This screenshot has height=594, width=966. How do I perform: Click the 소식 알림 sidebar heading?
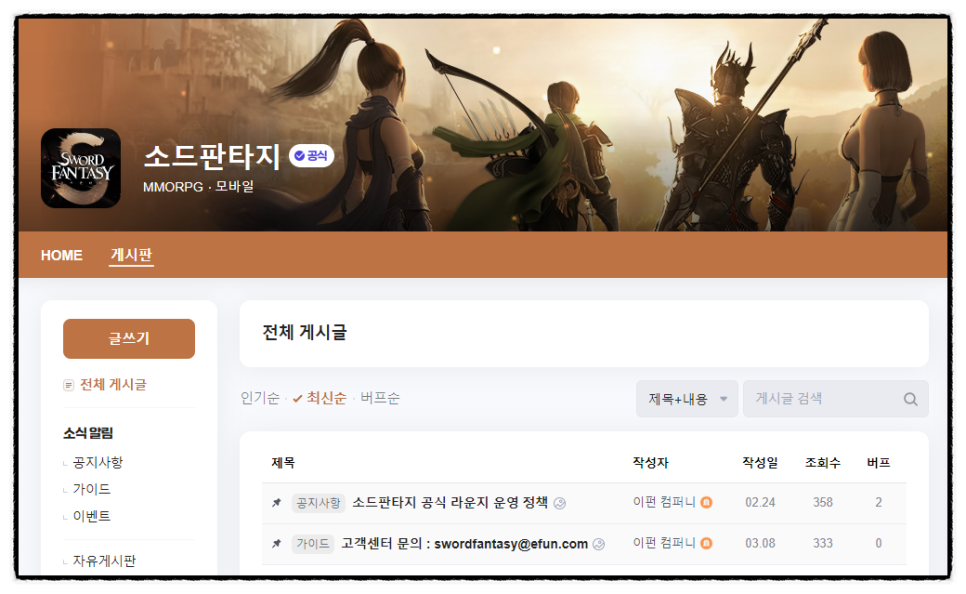[x=88, y=433]
